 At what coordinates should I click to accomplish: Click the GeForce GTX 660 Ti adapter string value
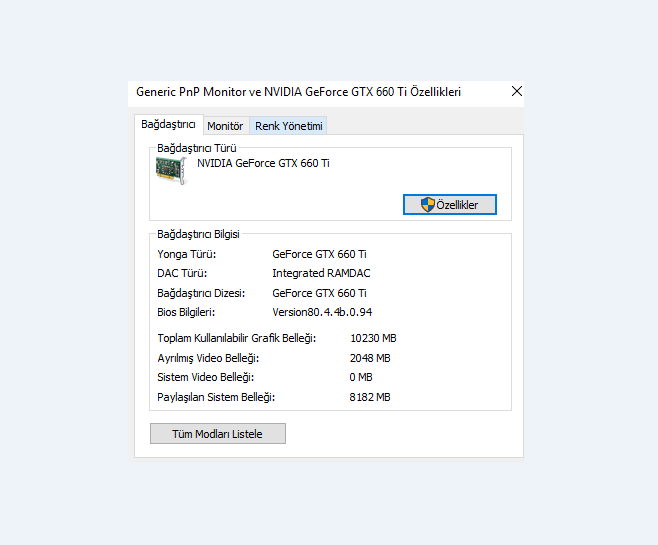pyautogui.click(x=319, y=293)
